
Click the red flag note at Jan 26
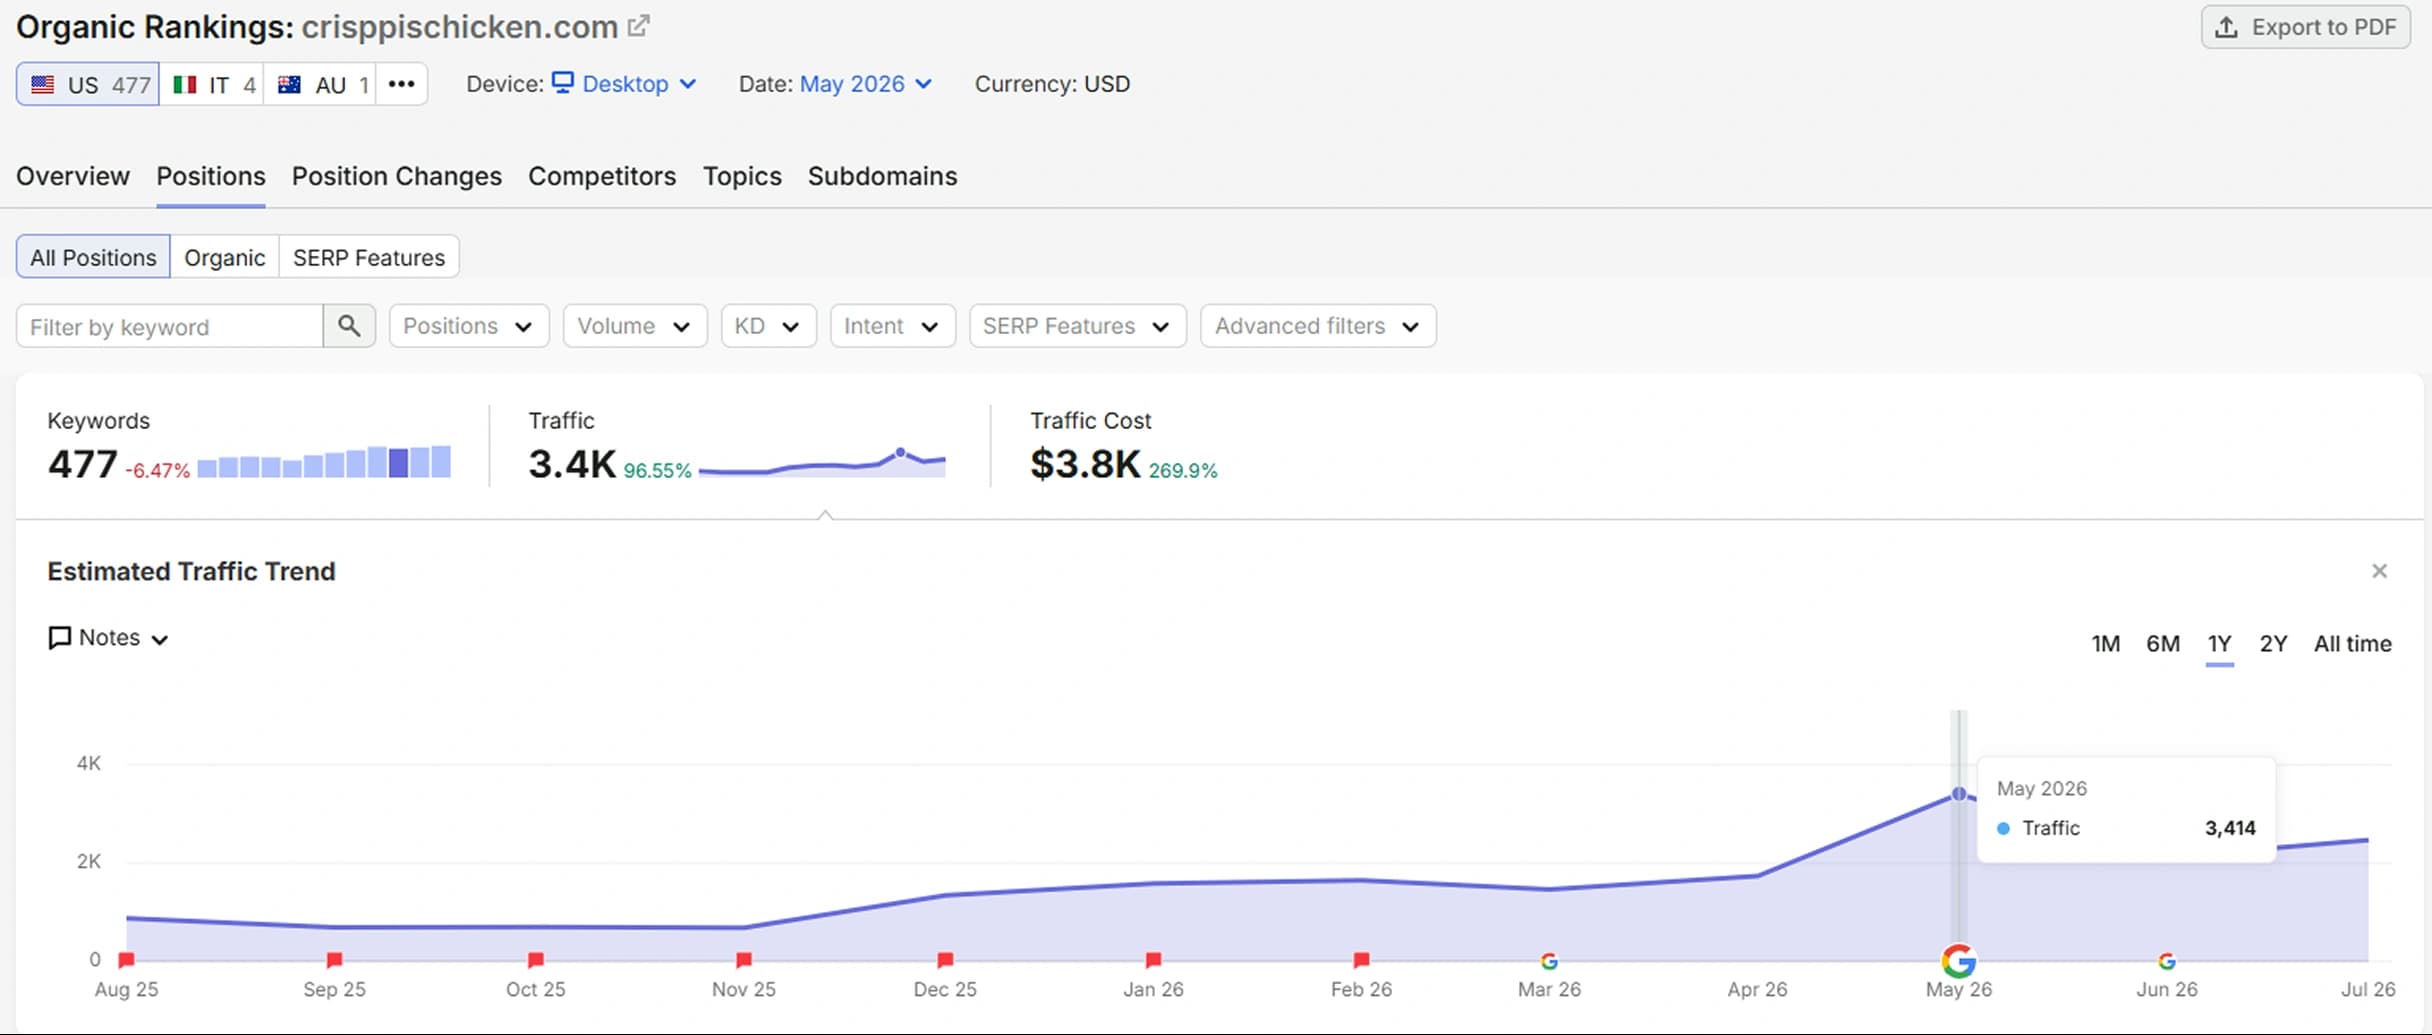1153,960
